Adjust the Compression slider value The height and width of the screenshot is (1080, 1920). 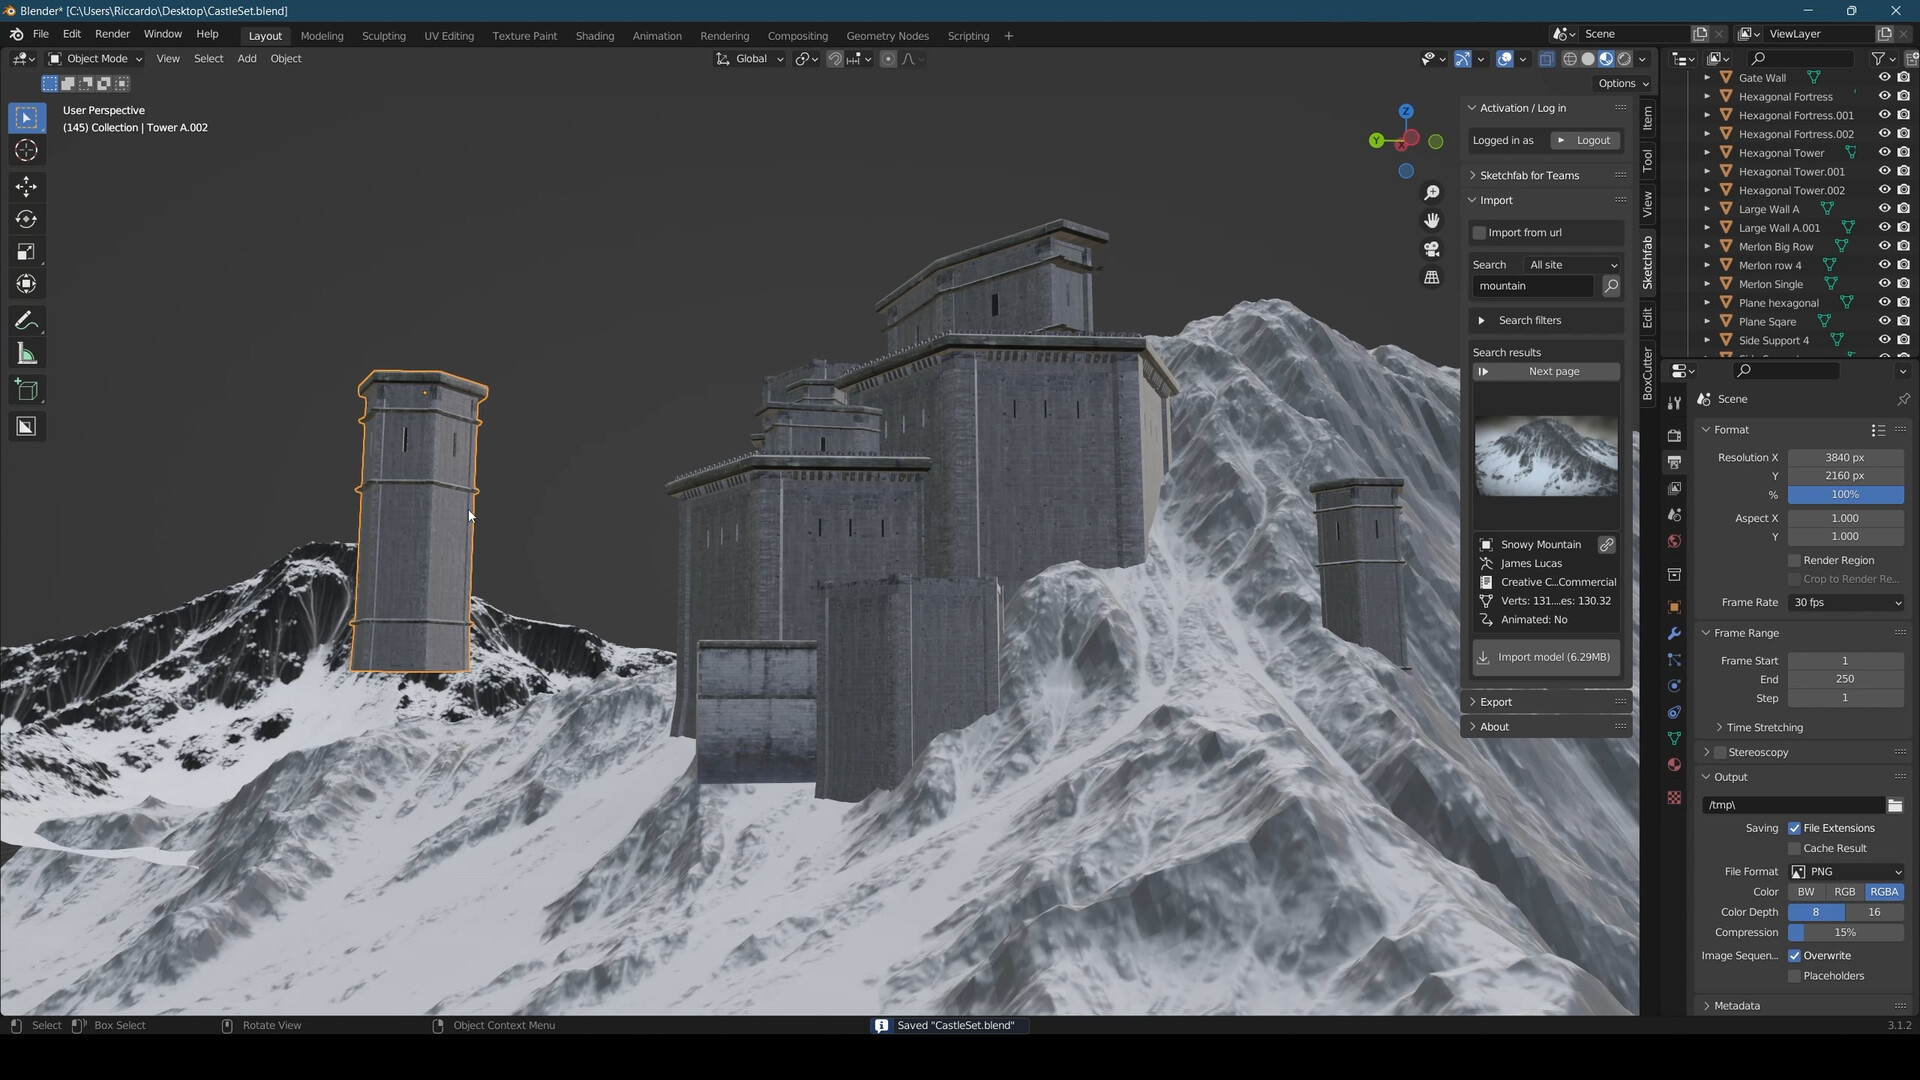(1845, 931)
